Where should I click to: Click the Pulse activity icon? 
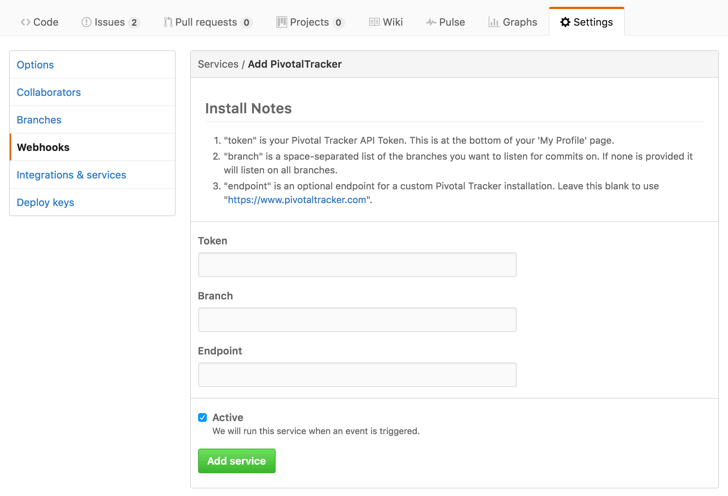431,22
